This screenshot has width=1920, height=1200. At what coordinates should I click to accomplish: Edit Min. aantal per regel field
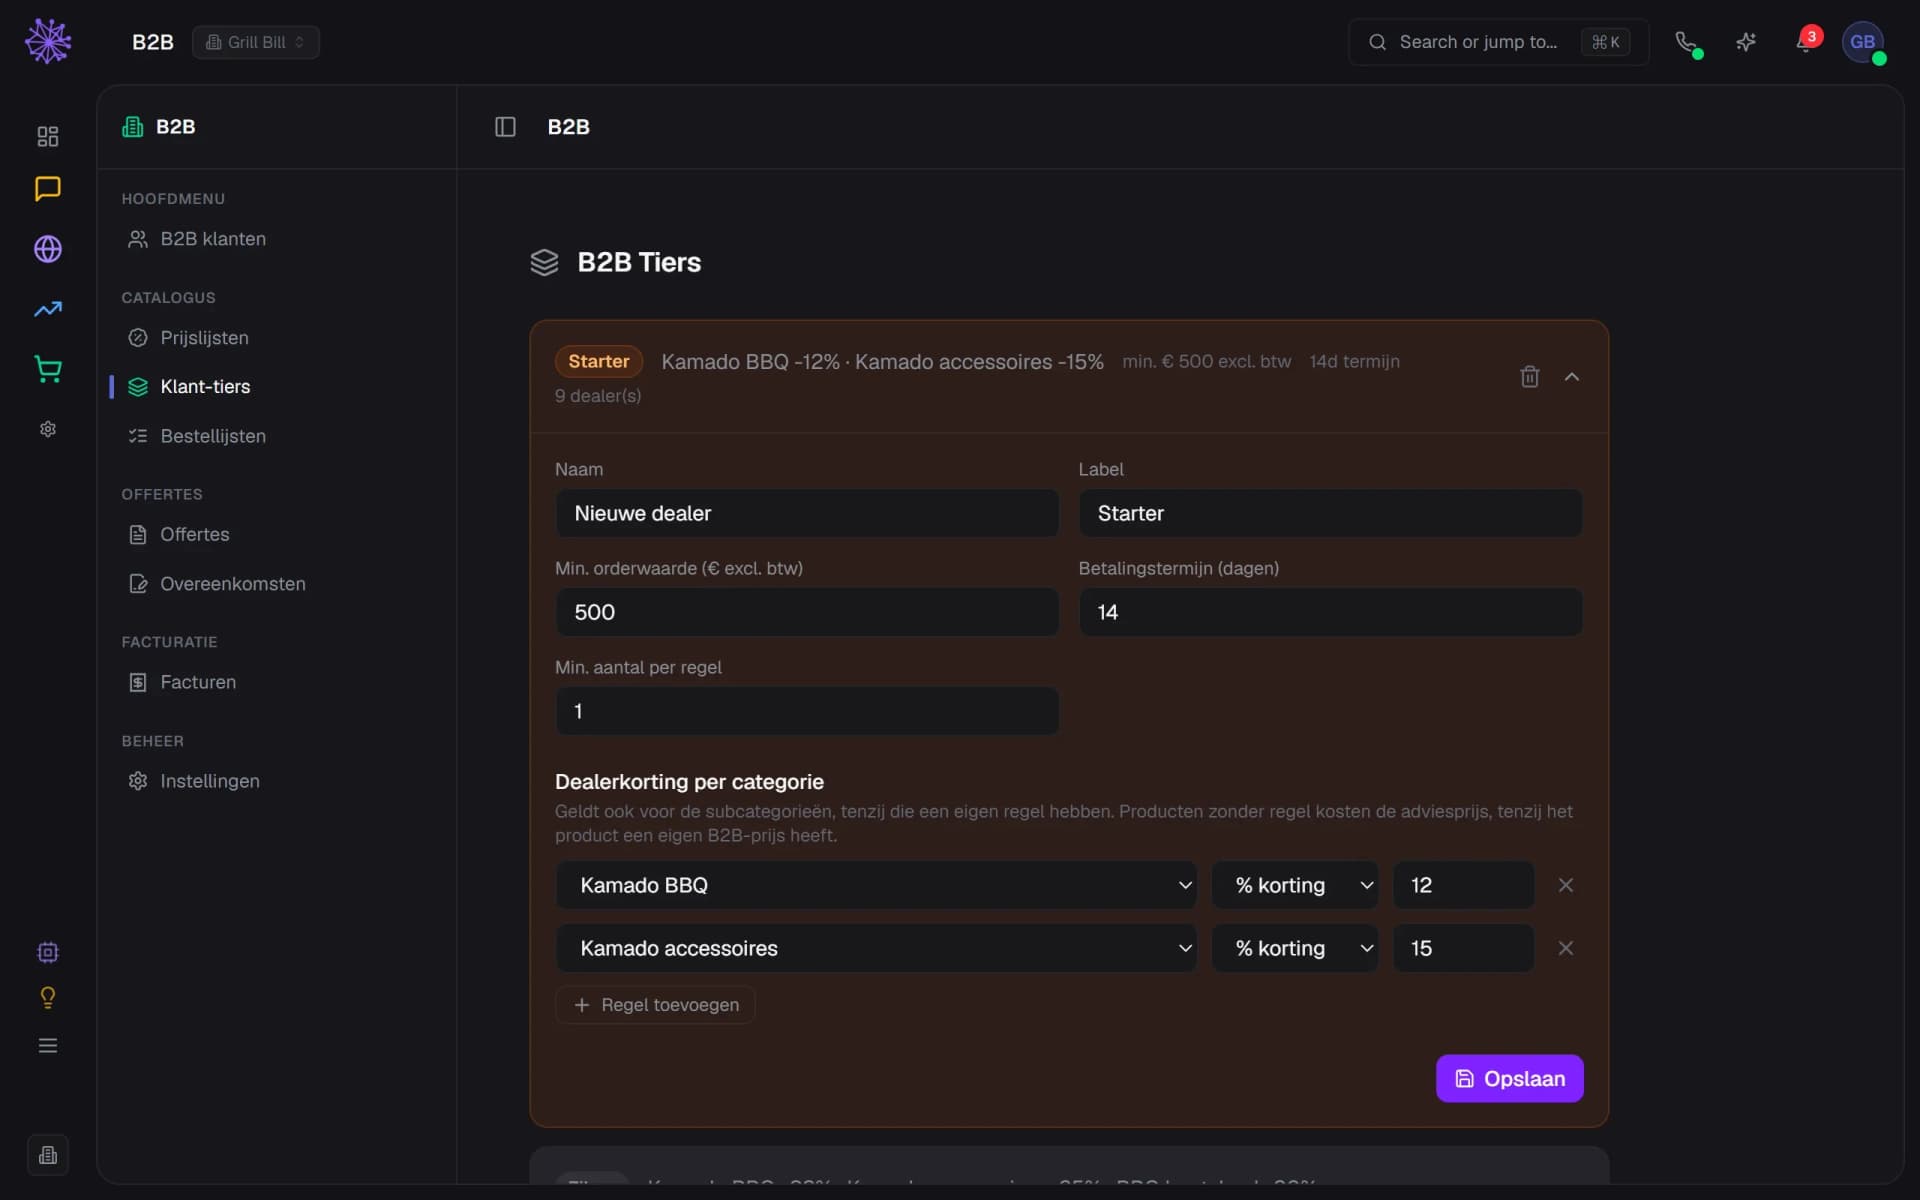point(807,711)
